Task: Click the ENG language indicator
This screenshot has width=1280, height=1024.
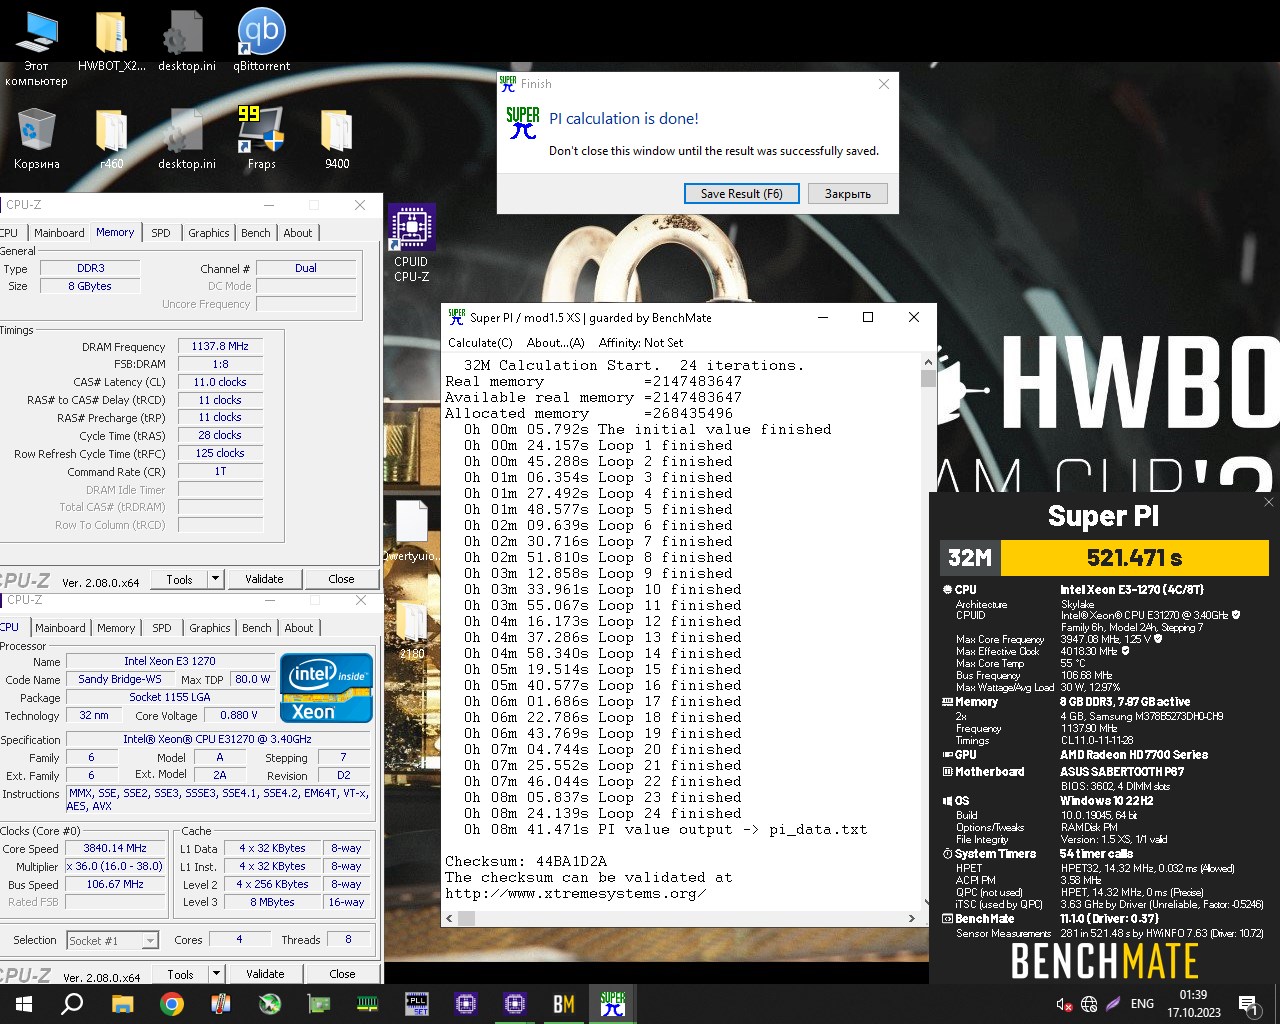Action: [x=1142, y=1004]
